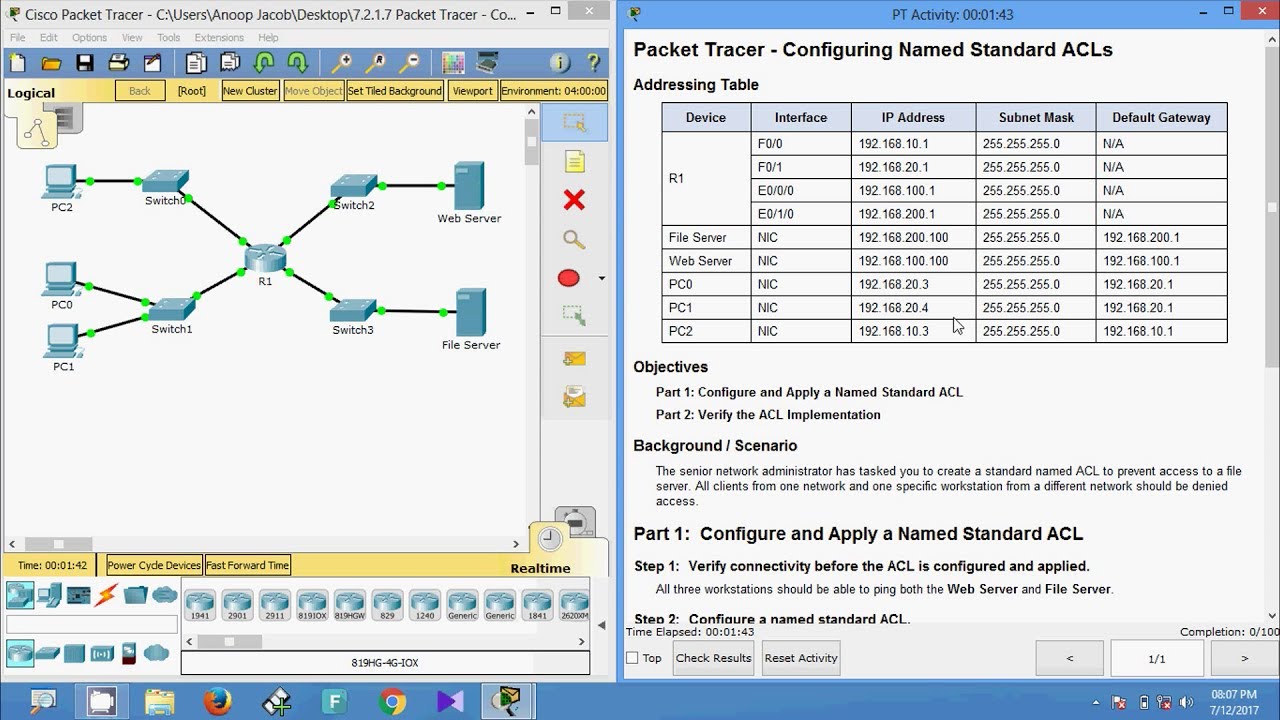Open Custom Devices Dialog icon
The image size is (1280, 720).
pos(487,63)
